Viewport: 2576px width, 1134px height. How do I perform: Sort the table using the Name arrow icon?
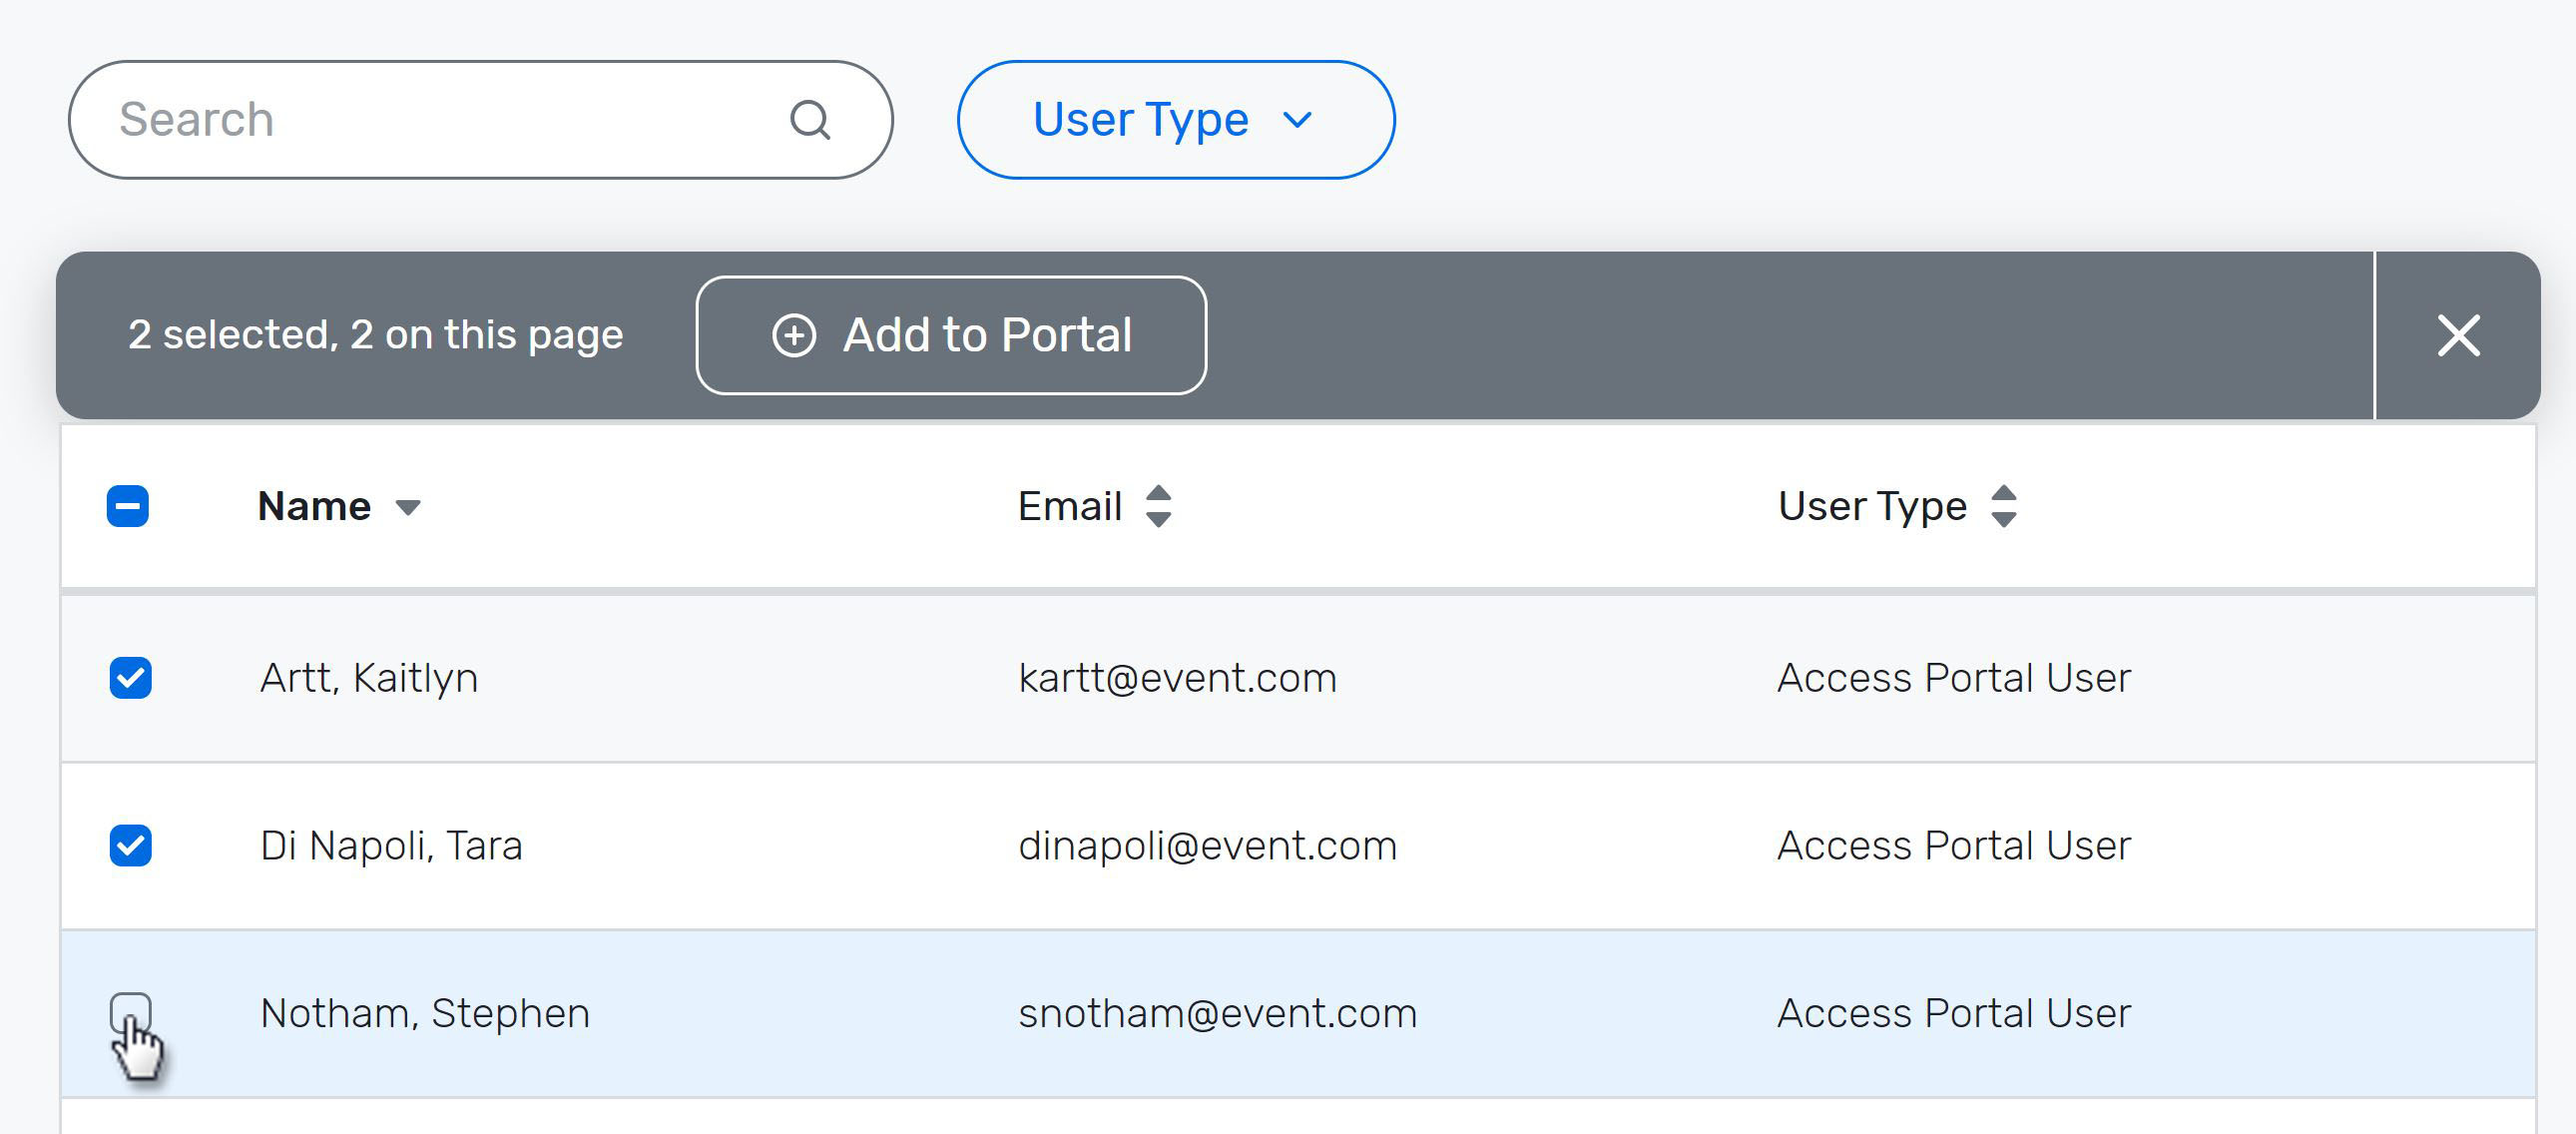[410, 508]
